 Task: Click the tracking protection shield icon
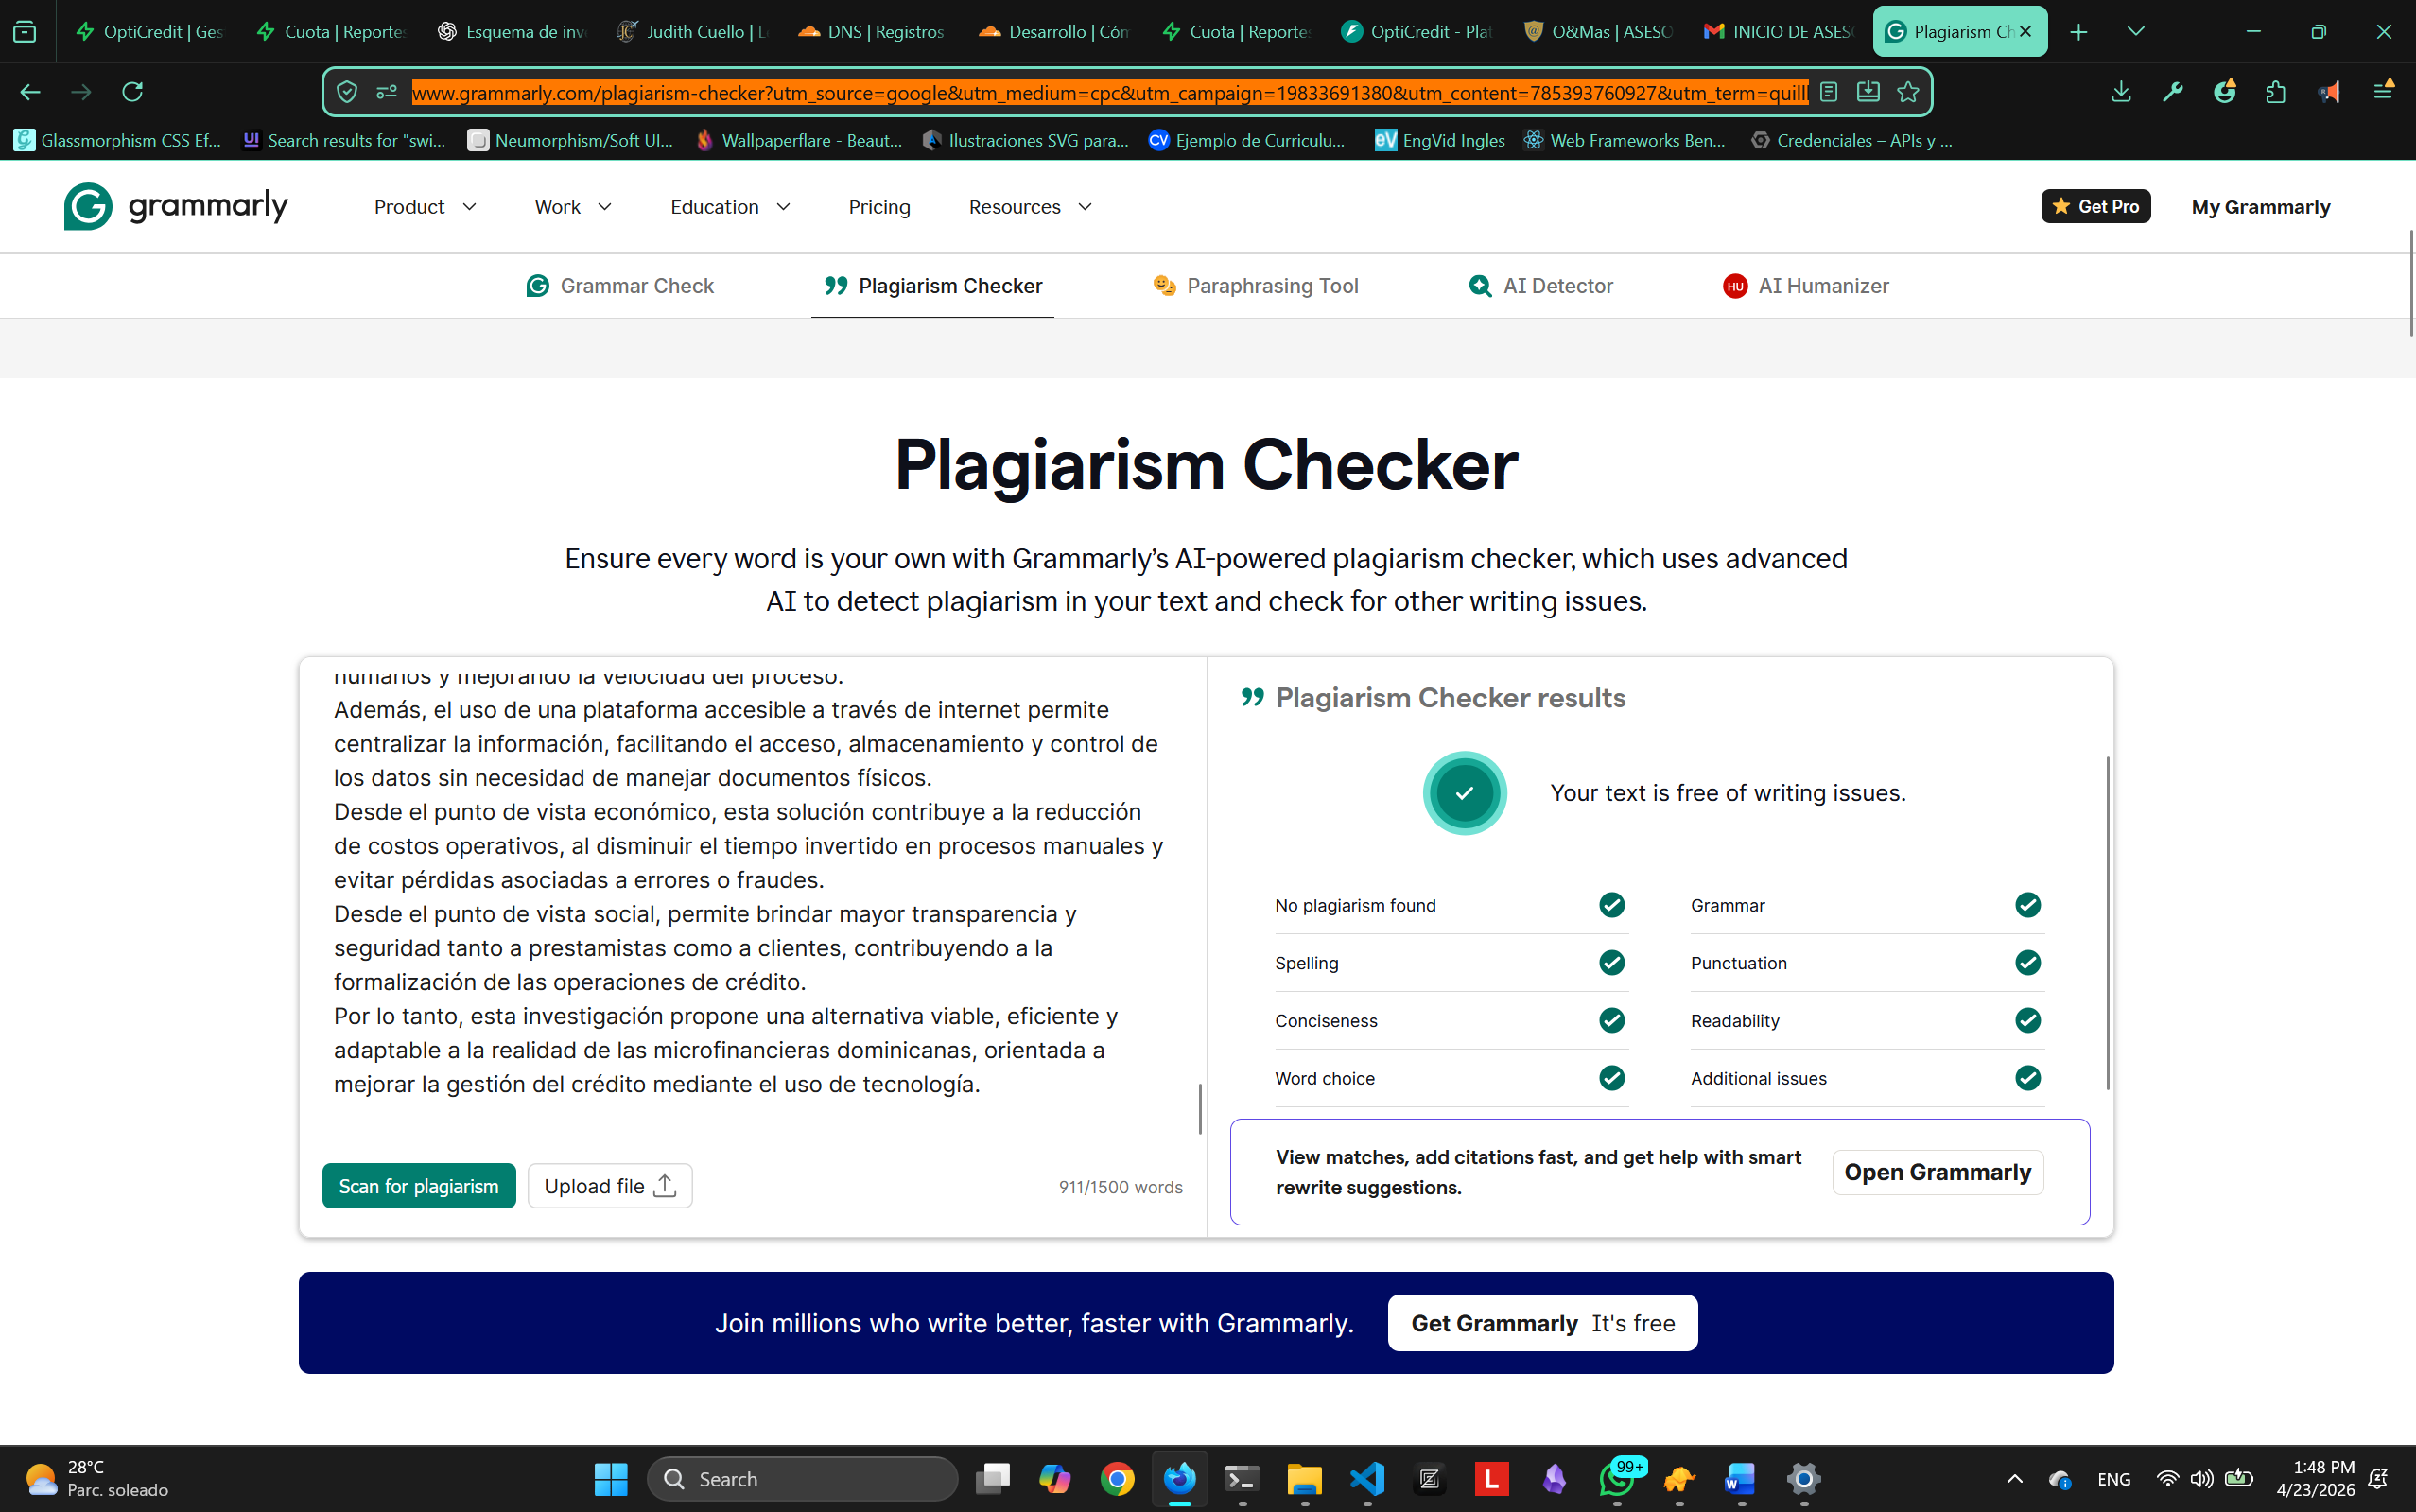(x=347, y=92)
